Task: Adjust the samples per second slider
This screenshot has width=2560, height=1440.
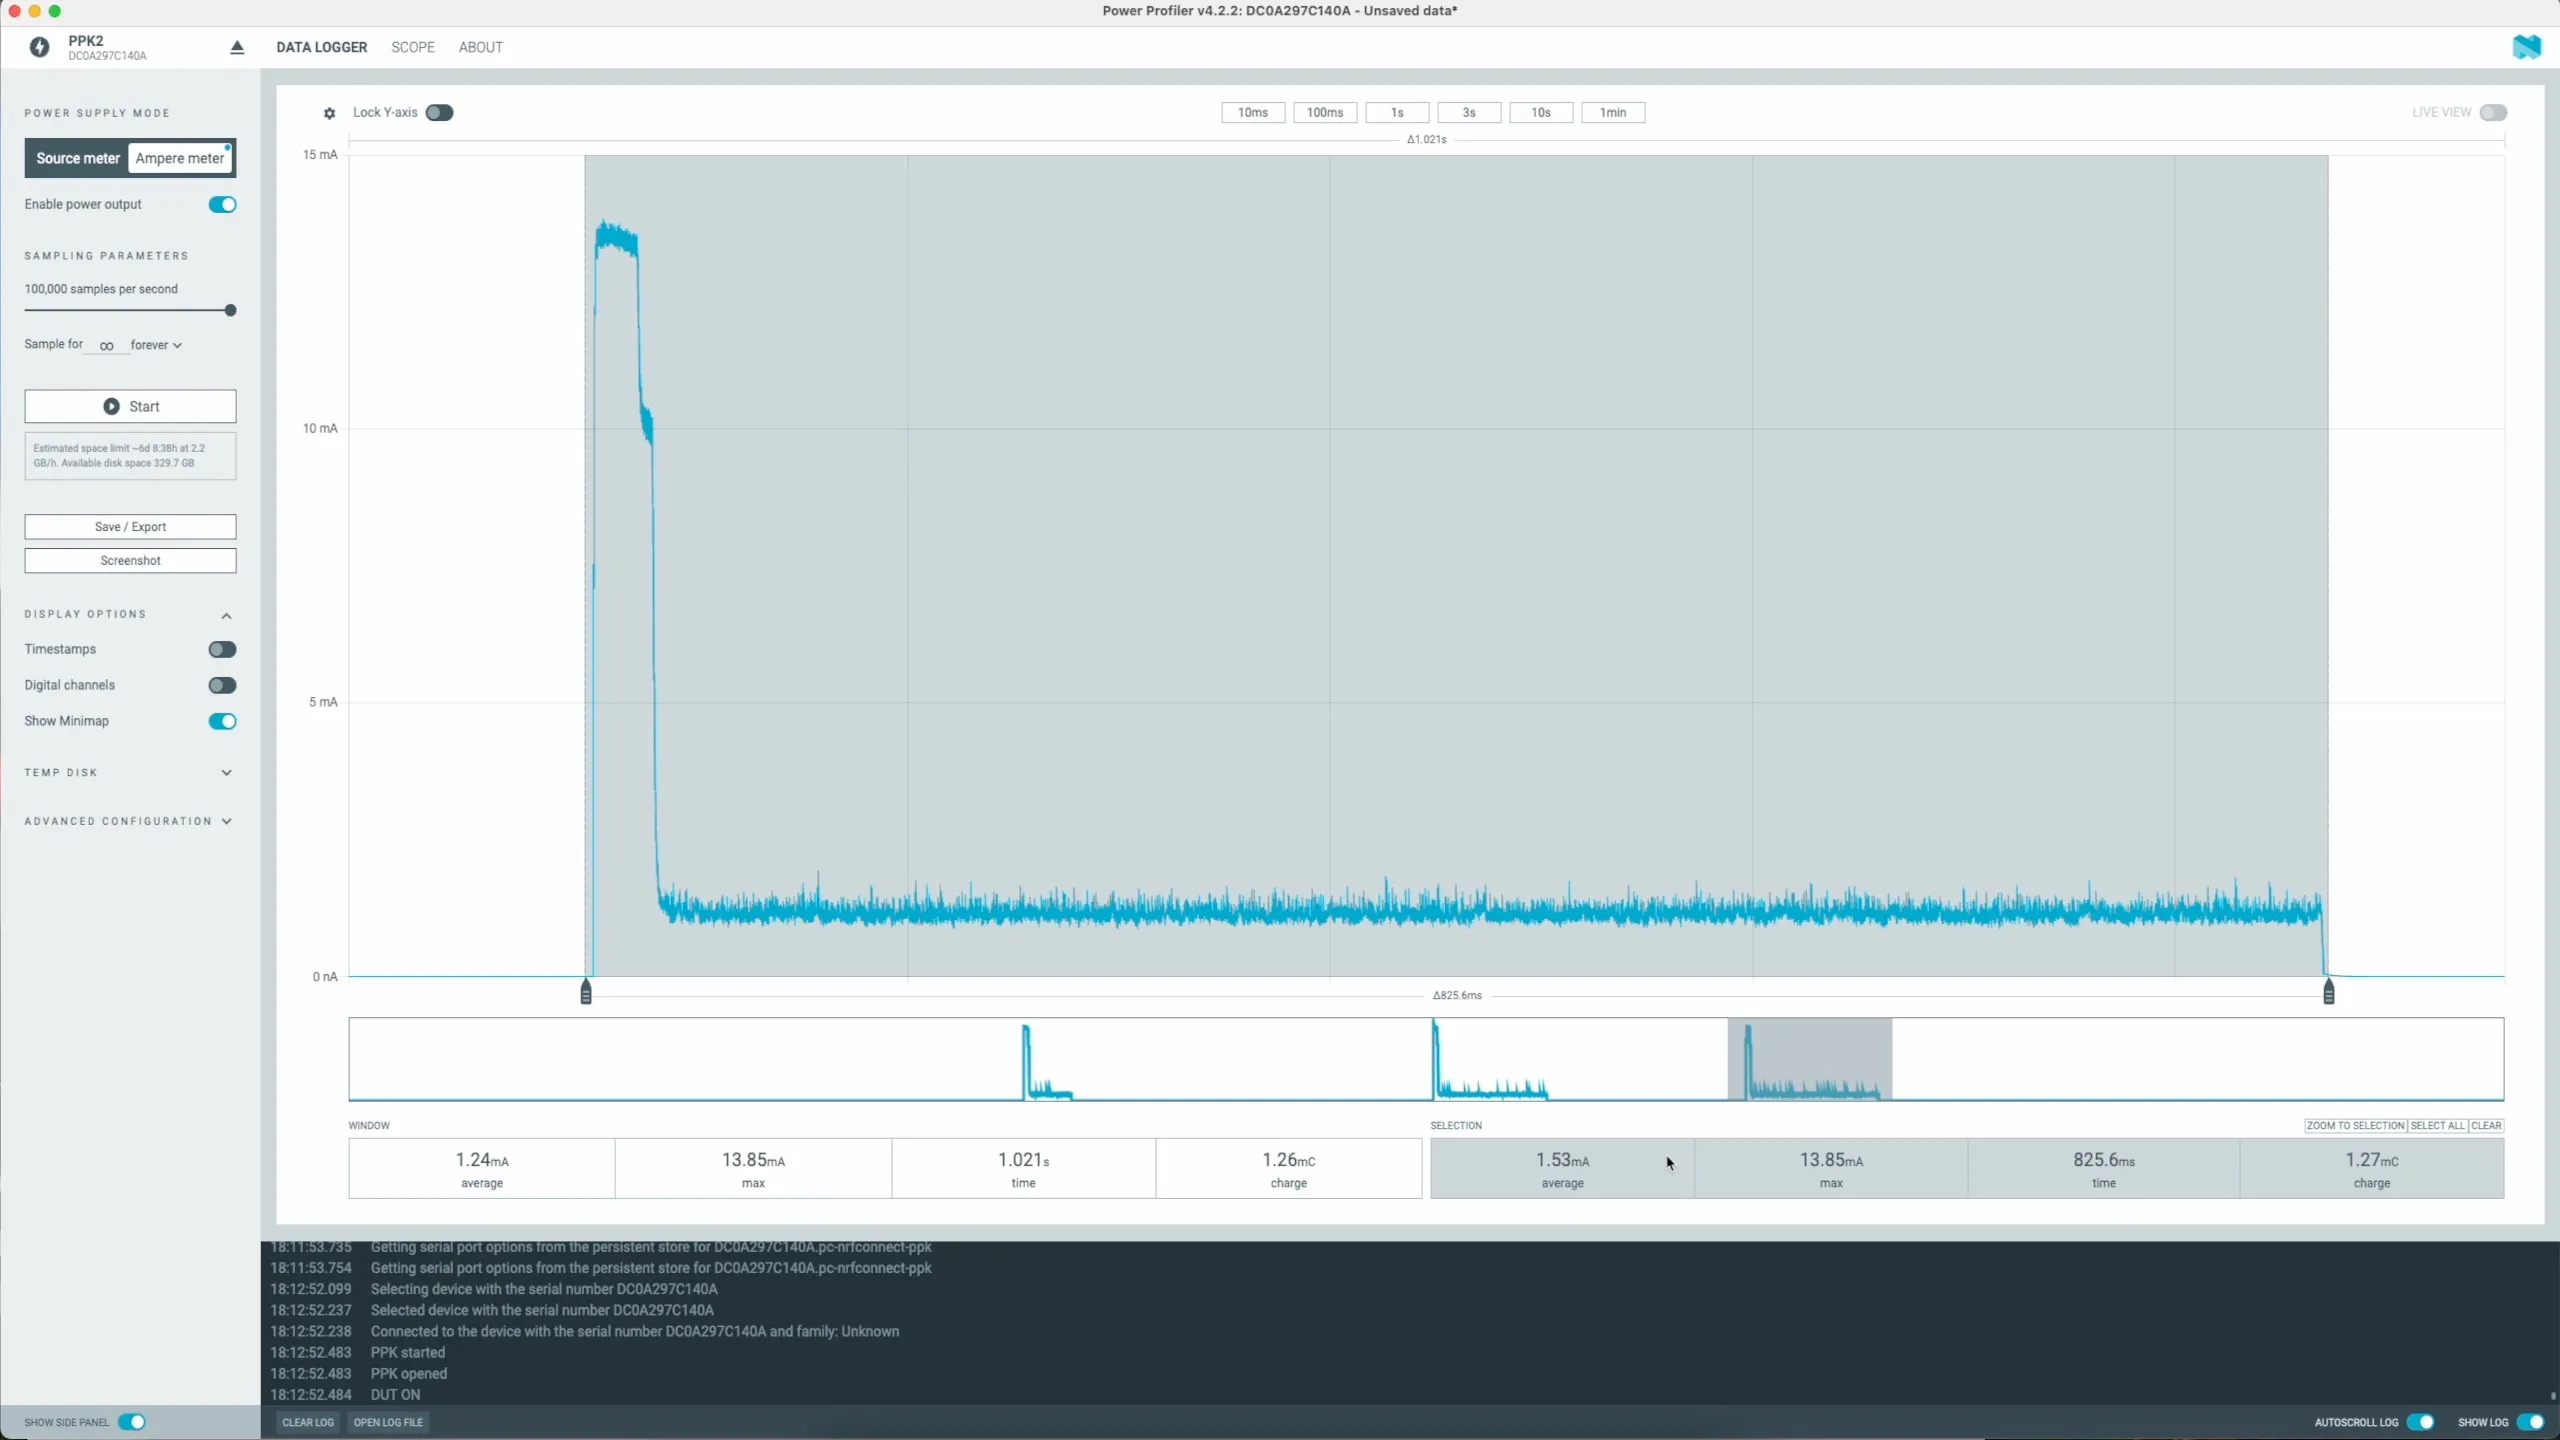Action: click(x=230, y=311)
